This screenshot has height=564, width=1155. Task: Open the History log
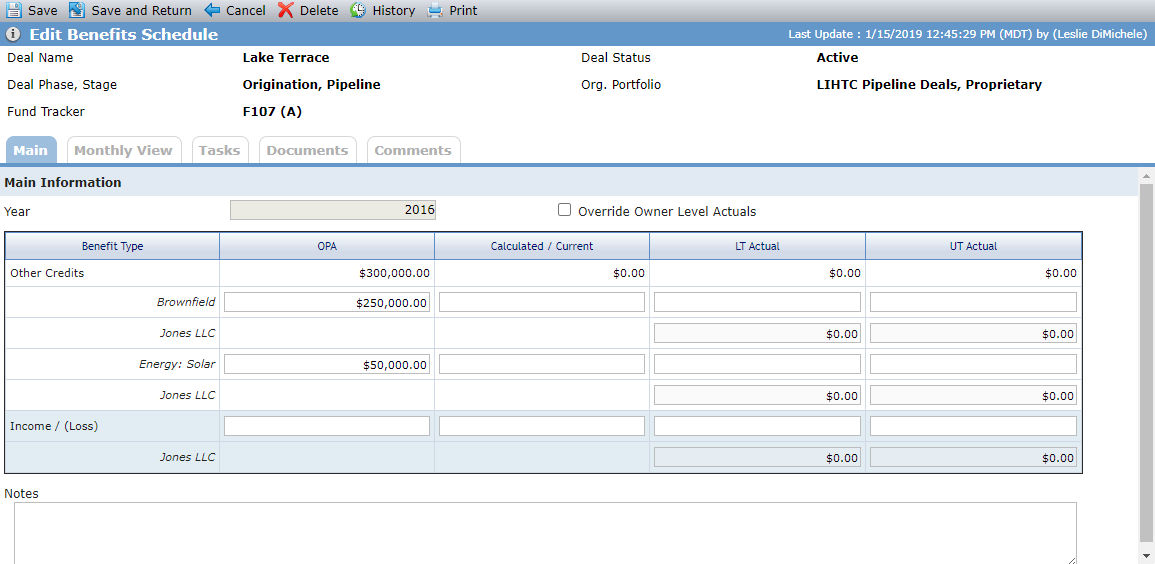tap(393, 11)
